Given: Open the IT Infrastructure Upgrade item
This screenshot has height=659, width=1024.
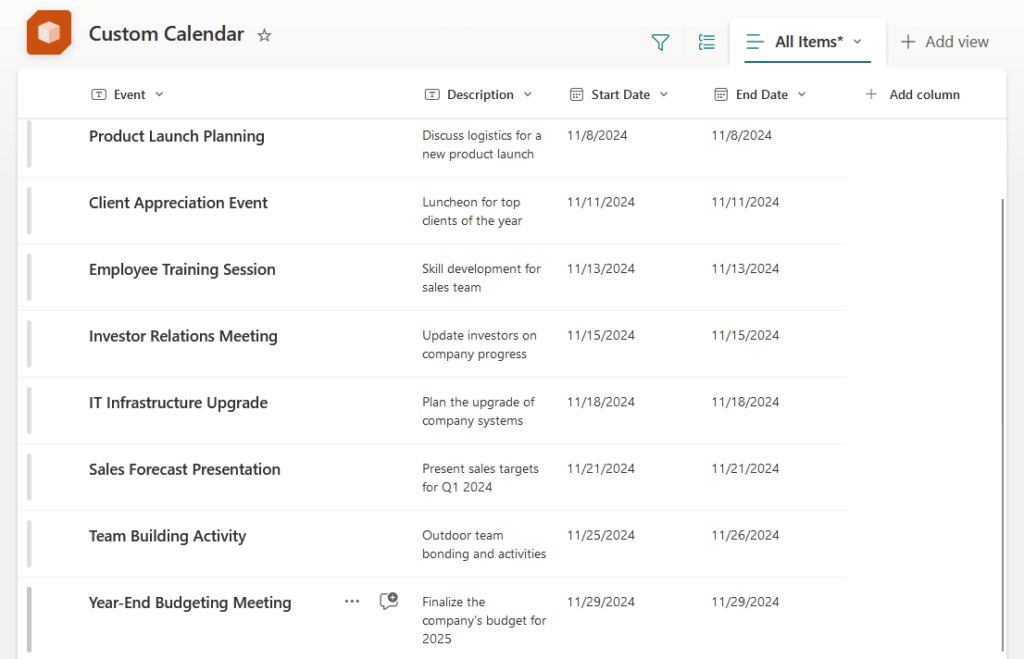Looking at the screenshot, I should click(178, 403).
